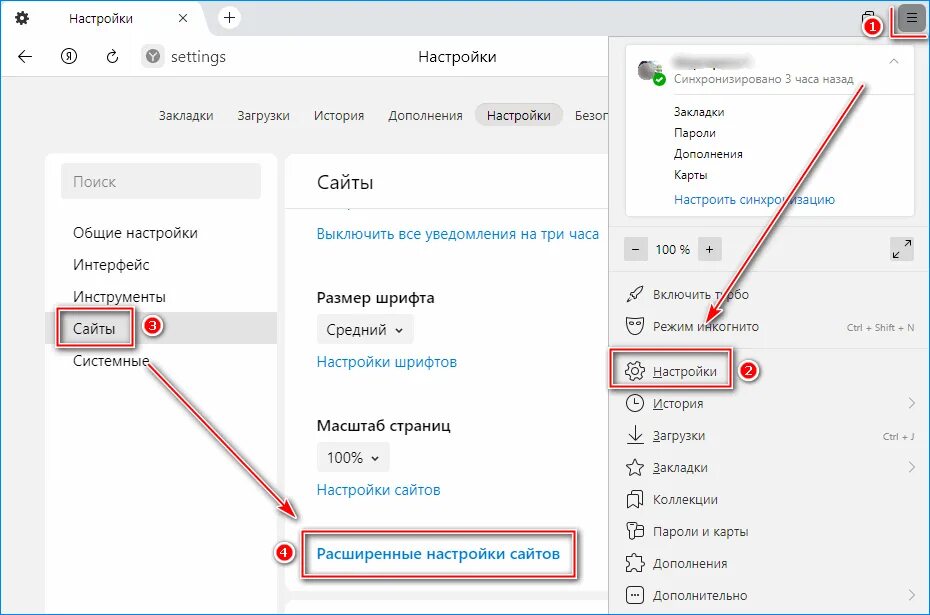Enable turbo via Включить турбо rocket
The image size is (930, 615).
click(687, 294)
